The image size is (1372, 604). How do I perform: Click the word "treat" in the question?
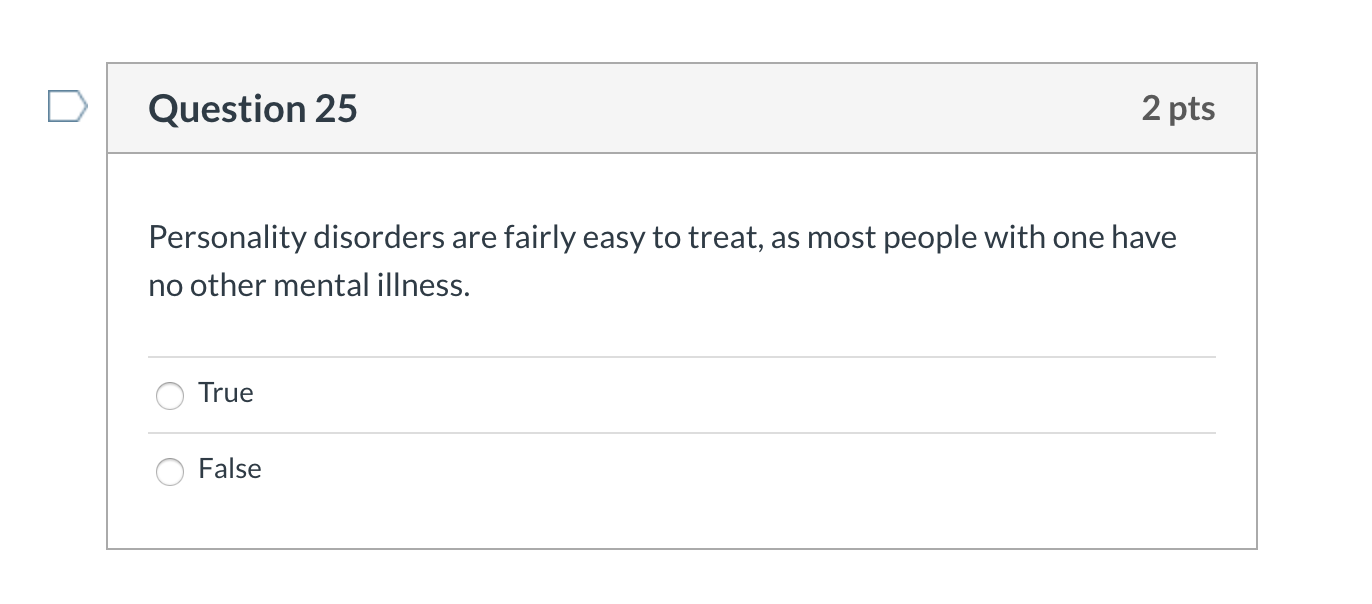[726, 238]
